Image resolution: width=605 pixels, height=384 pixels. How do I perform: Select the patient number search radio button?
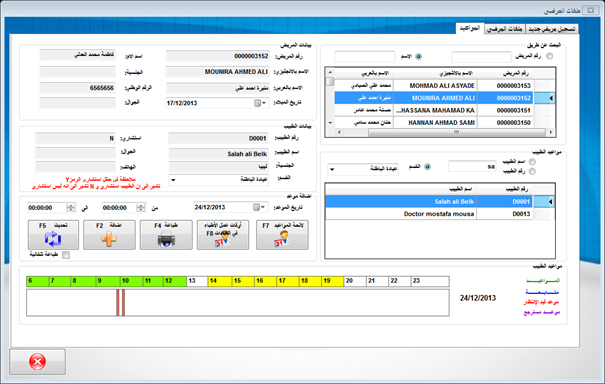tap(549, 56)
